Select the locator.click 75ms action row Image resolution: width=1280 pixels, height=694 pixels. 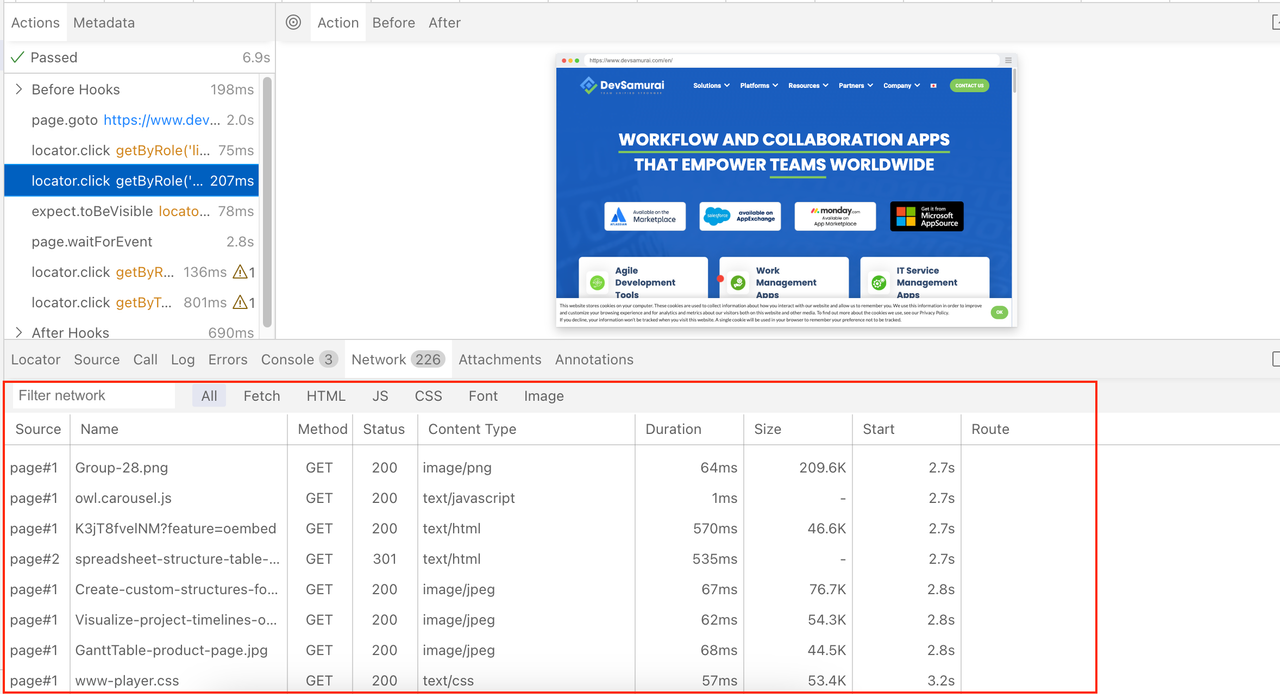132,150
